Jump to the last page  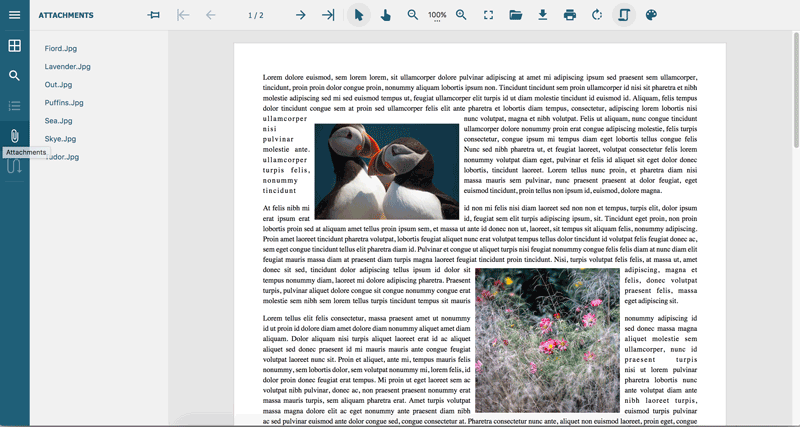click(328, 15)
